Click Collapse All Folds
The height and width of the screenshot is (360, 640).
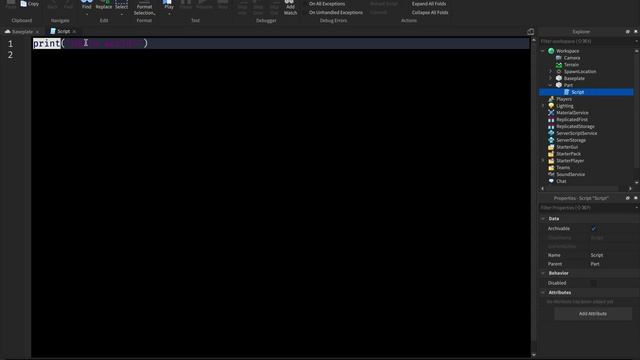click(430, 13)
